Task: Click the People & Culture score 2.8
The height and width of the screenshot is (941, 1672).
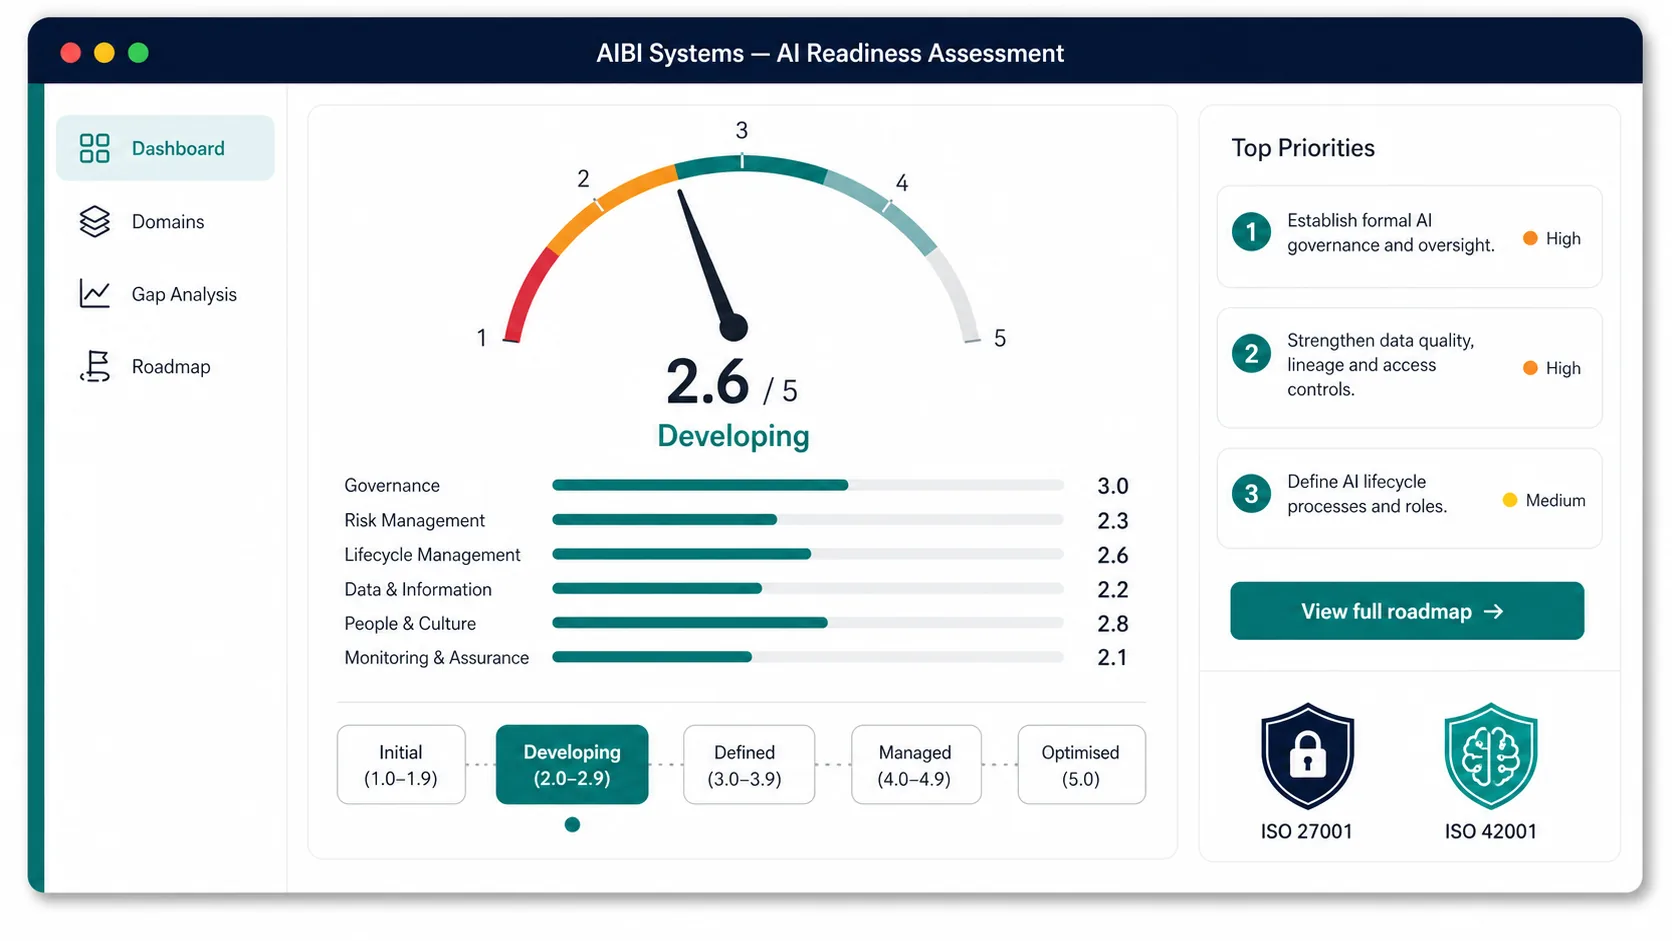Action: 1113,624
